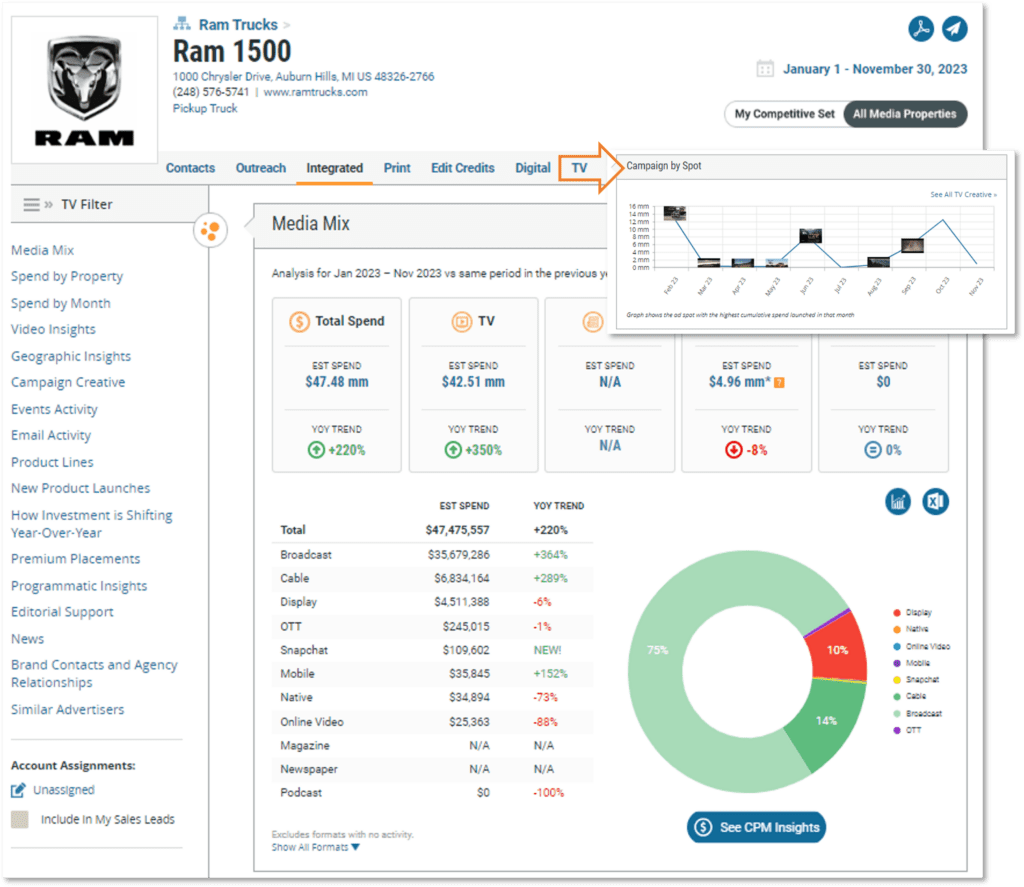Go to Spend by Month section

tap(61, 304)
